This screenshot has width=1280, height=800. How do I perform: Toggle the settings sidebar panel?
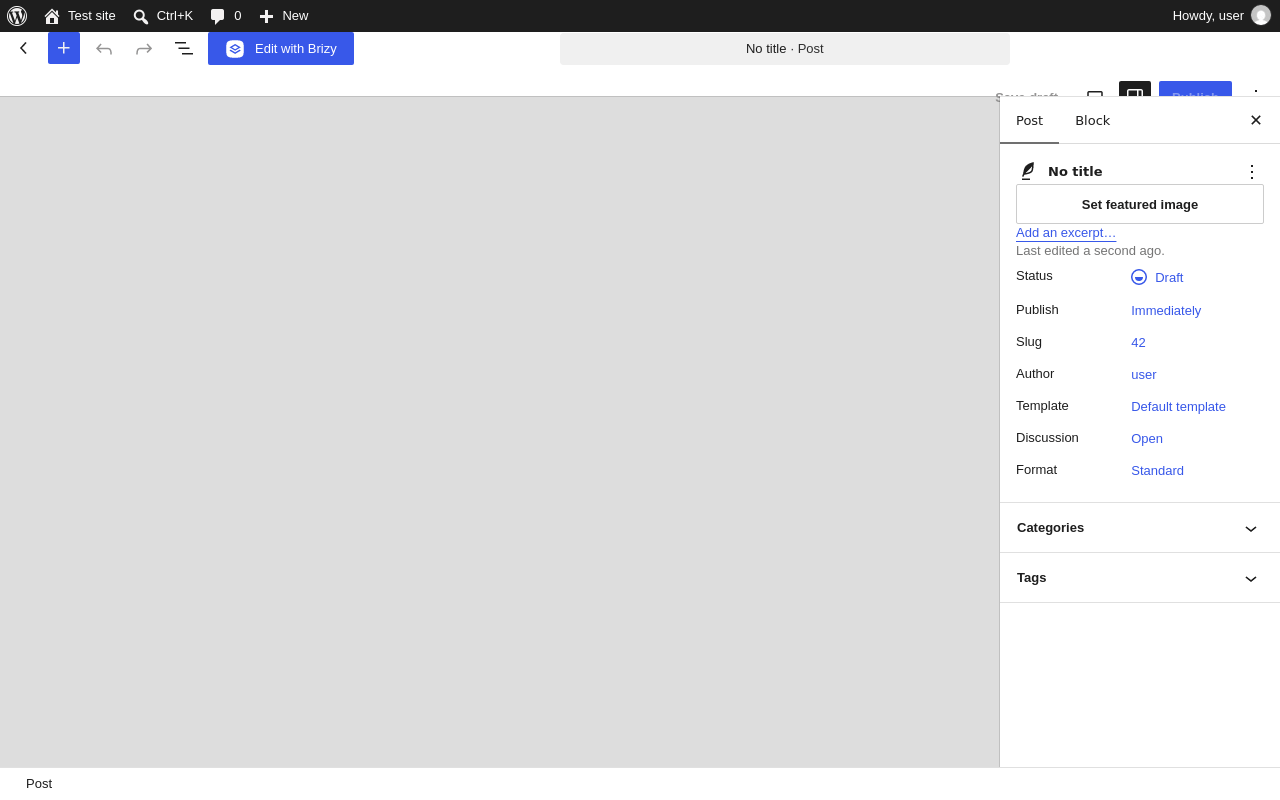coord(1135,90)
